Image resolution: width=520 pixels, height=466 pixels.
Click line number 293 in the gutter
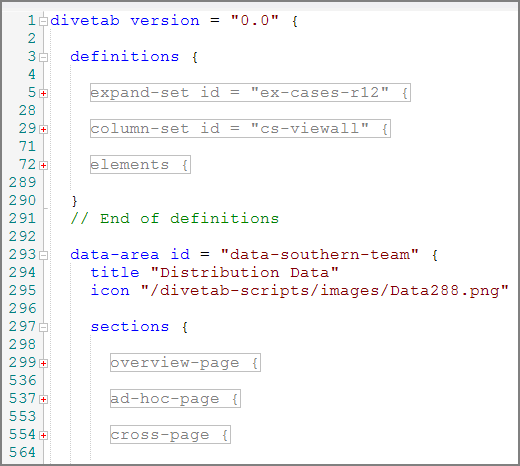click(x=22, y=255)
